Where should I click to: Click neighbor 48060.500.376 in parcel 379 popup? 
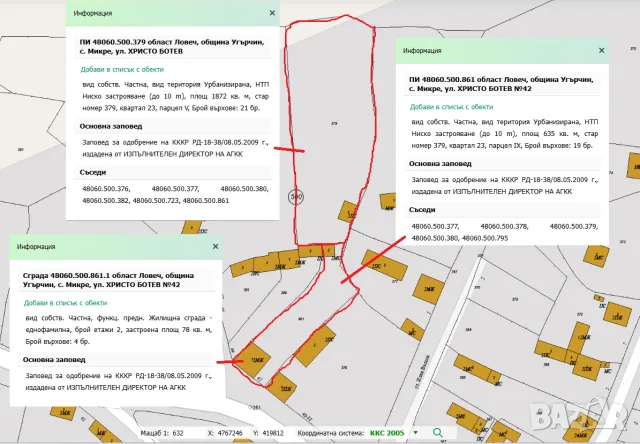point(106,189)
